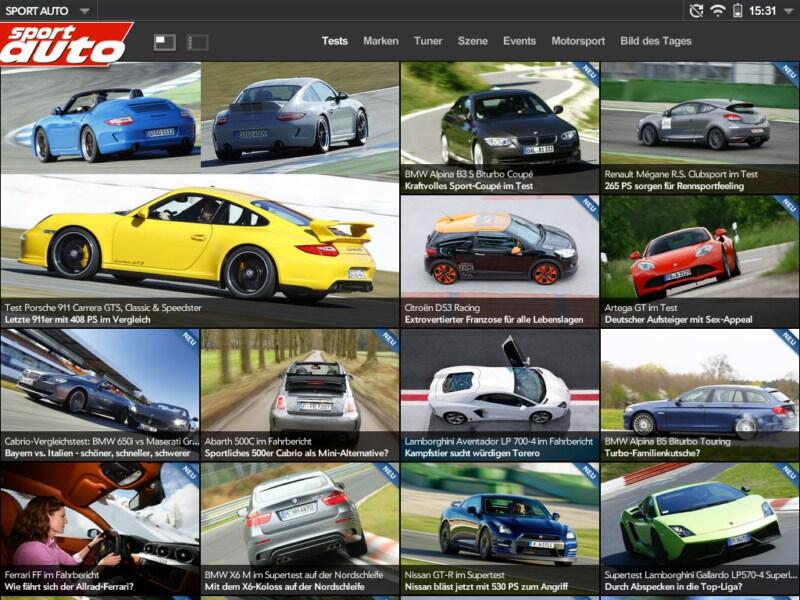Screen dimensions: 800x600
Task: Click the sport auto logo
Action: point(65,44)
